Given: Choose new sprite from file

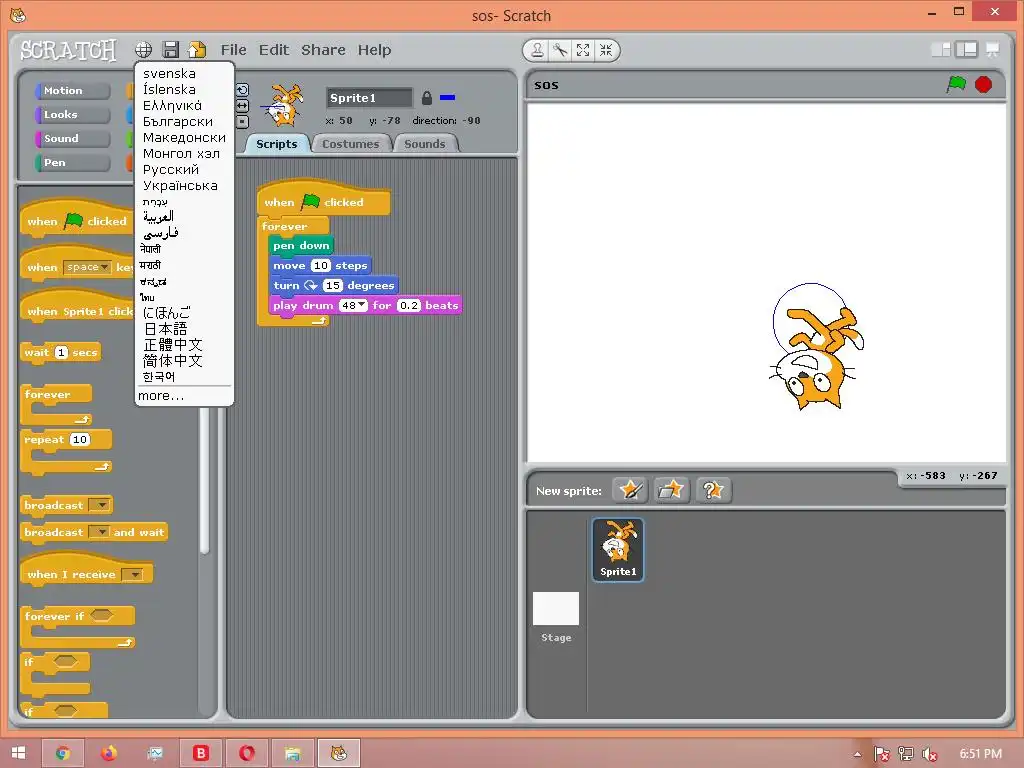Looking at the screenshot, I should click(x=671, y=490).
